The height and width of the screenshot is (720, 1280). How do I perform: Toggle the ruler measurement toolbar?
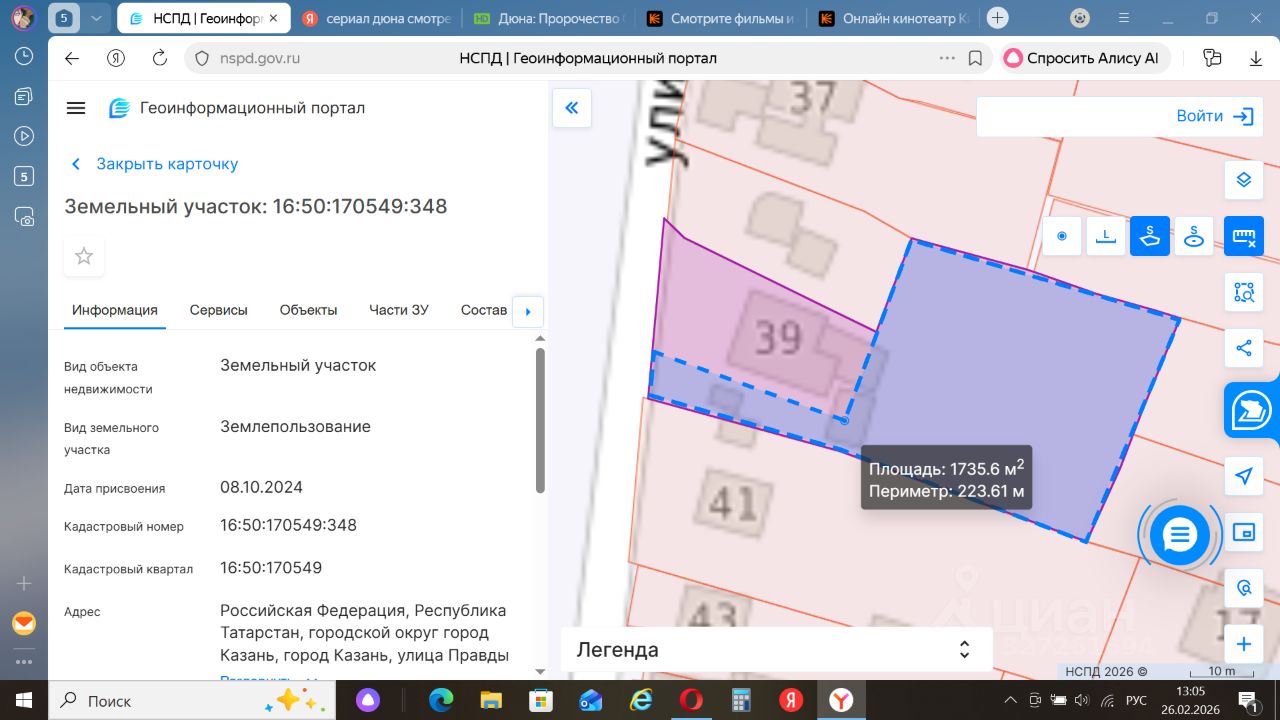[x=1244, y=237]
